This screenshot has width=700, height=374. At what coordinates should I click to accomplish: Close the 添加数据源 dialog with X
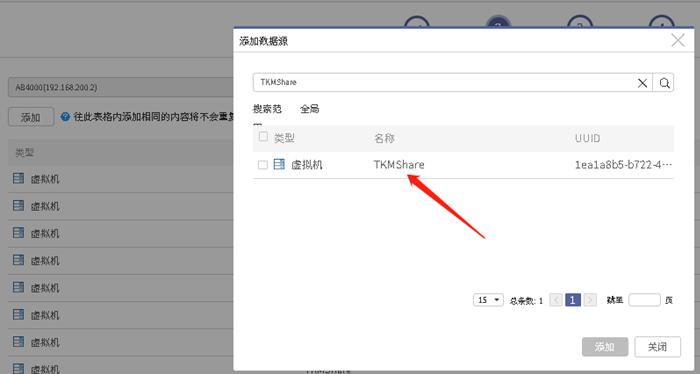pos(678,40)
